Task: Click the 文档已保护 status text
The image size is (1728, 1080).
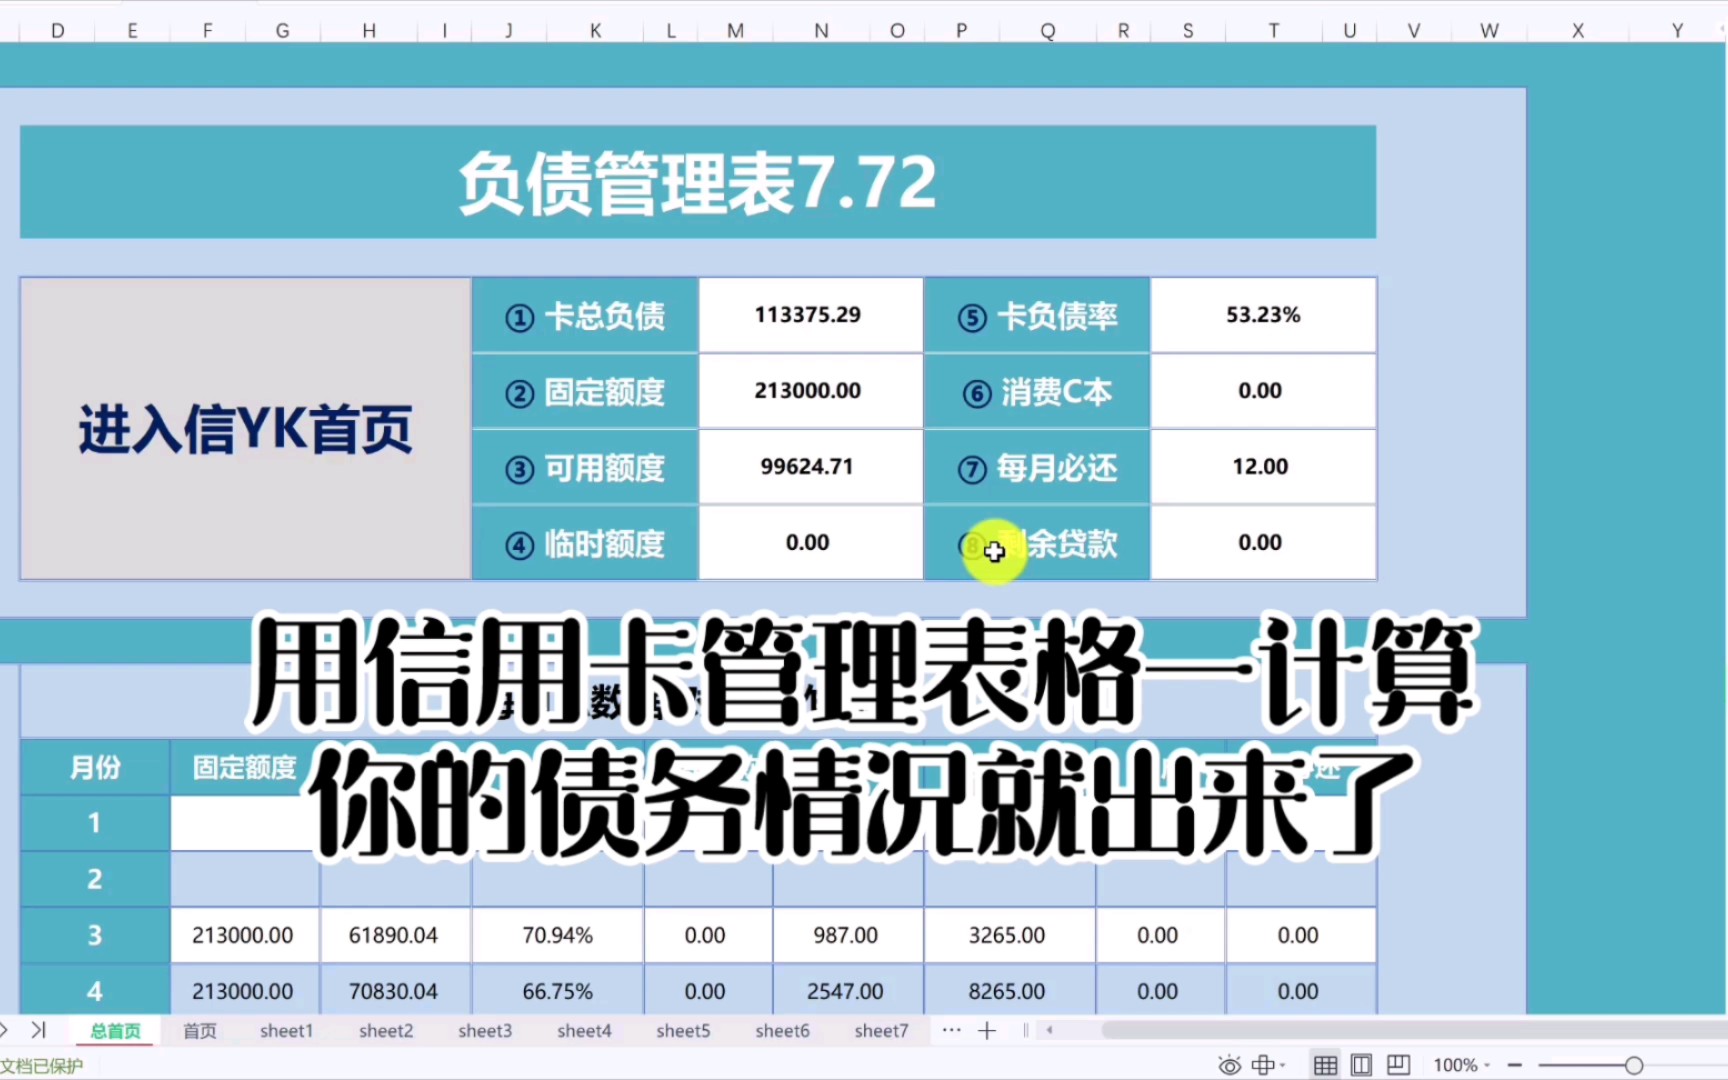Action: 42,1066
